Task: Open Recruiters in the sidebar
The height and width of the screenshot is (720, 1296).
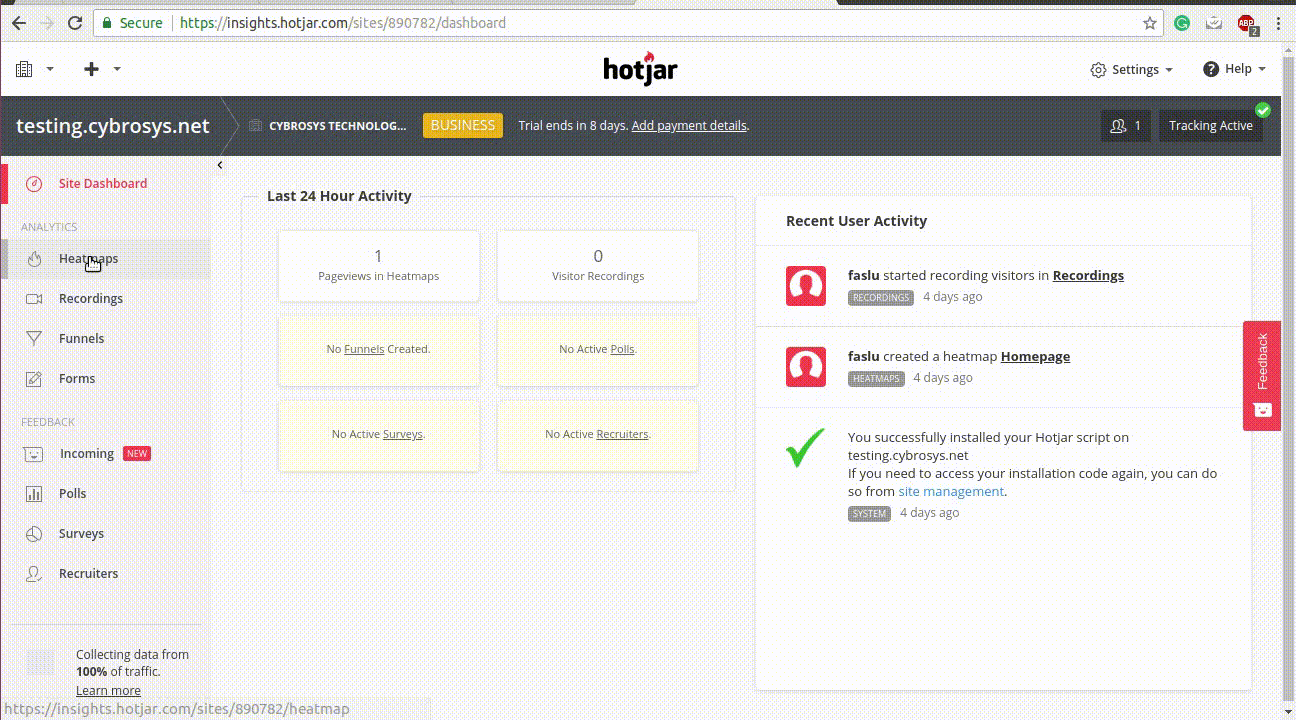Action: (x=89, y=574)
